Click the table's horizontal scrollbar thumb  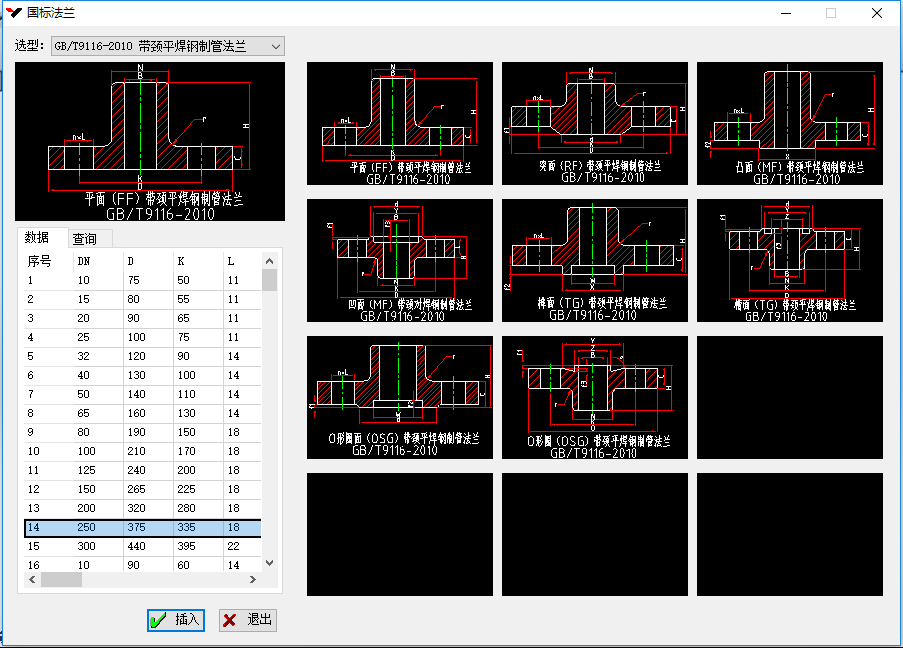pos(60,580)
